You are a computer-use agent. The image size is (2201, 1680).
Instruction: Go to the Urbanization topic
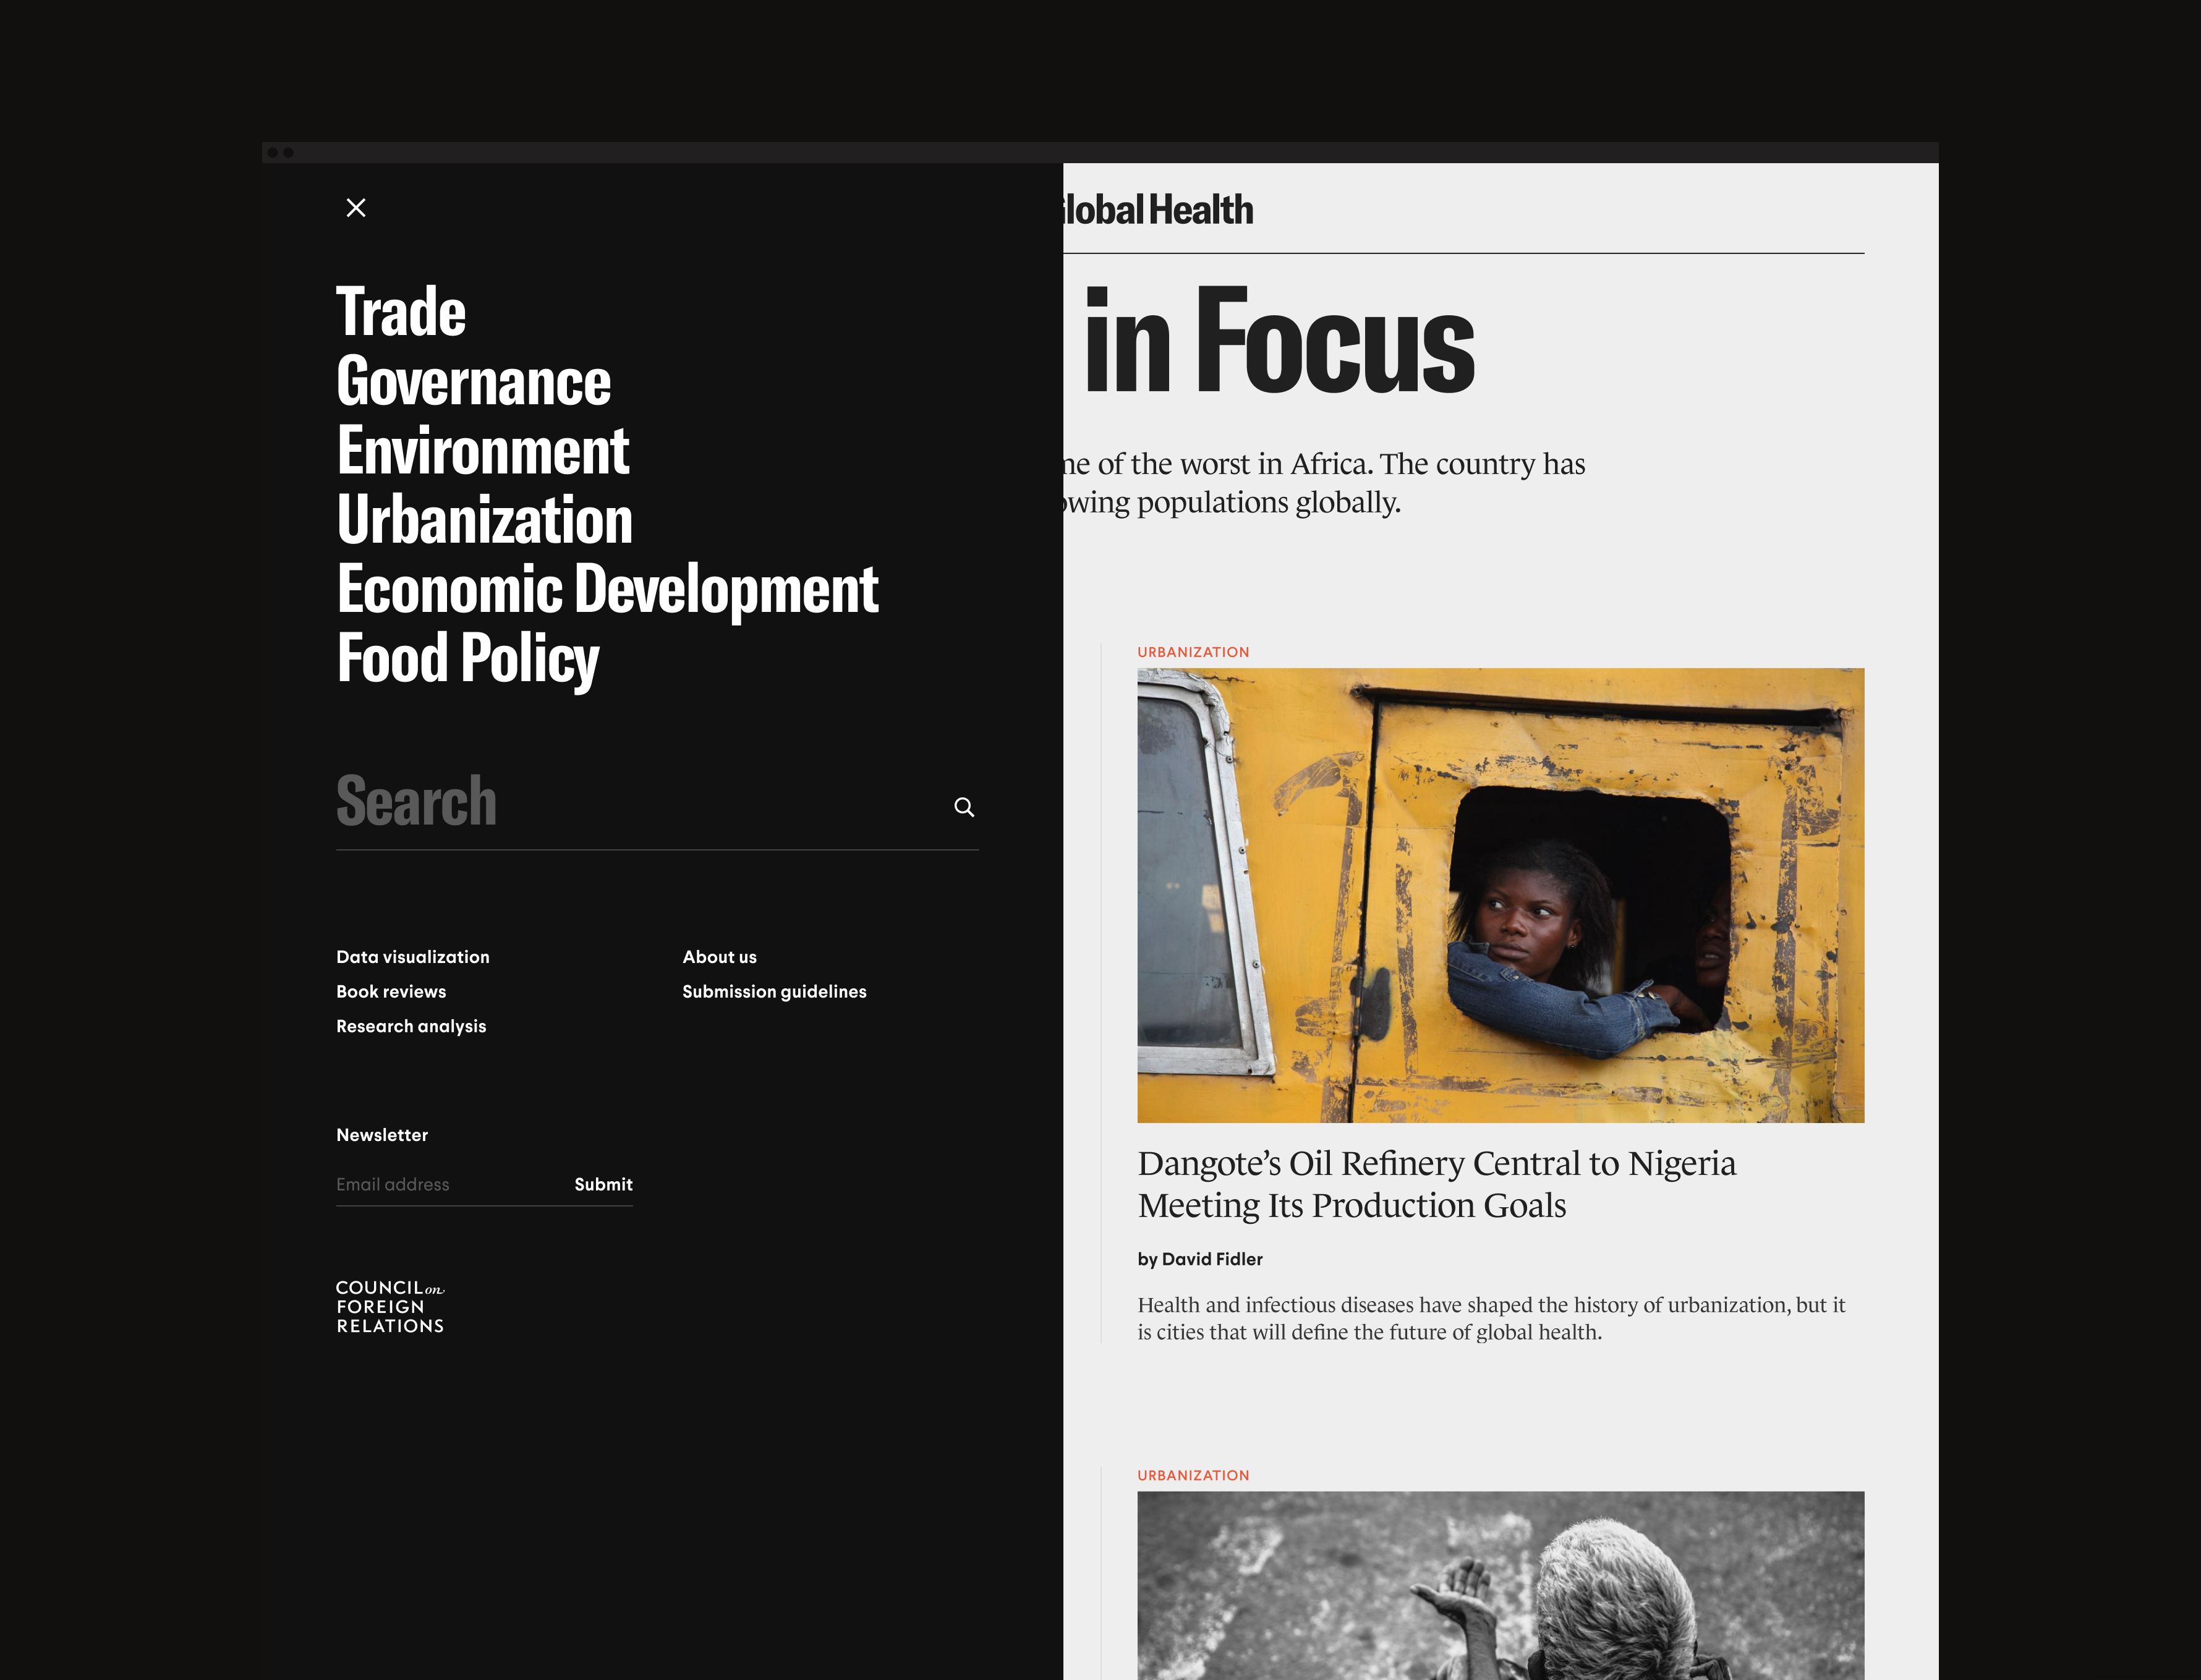[x=484, y=520]
